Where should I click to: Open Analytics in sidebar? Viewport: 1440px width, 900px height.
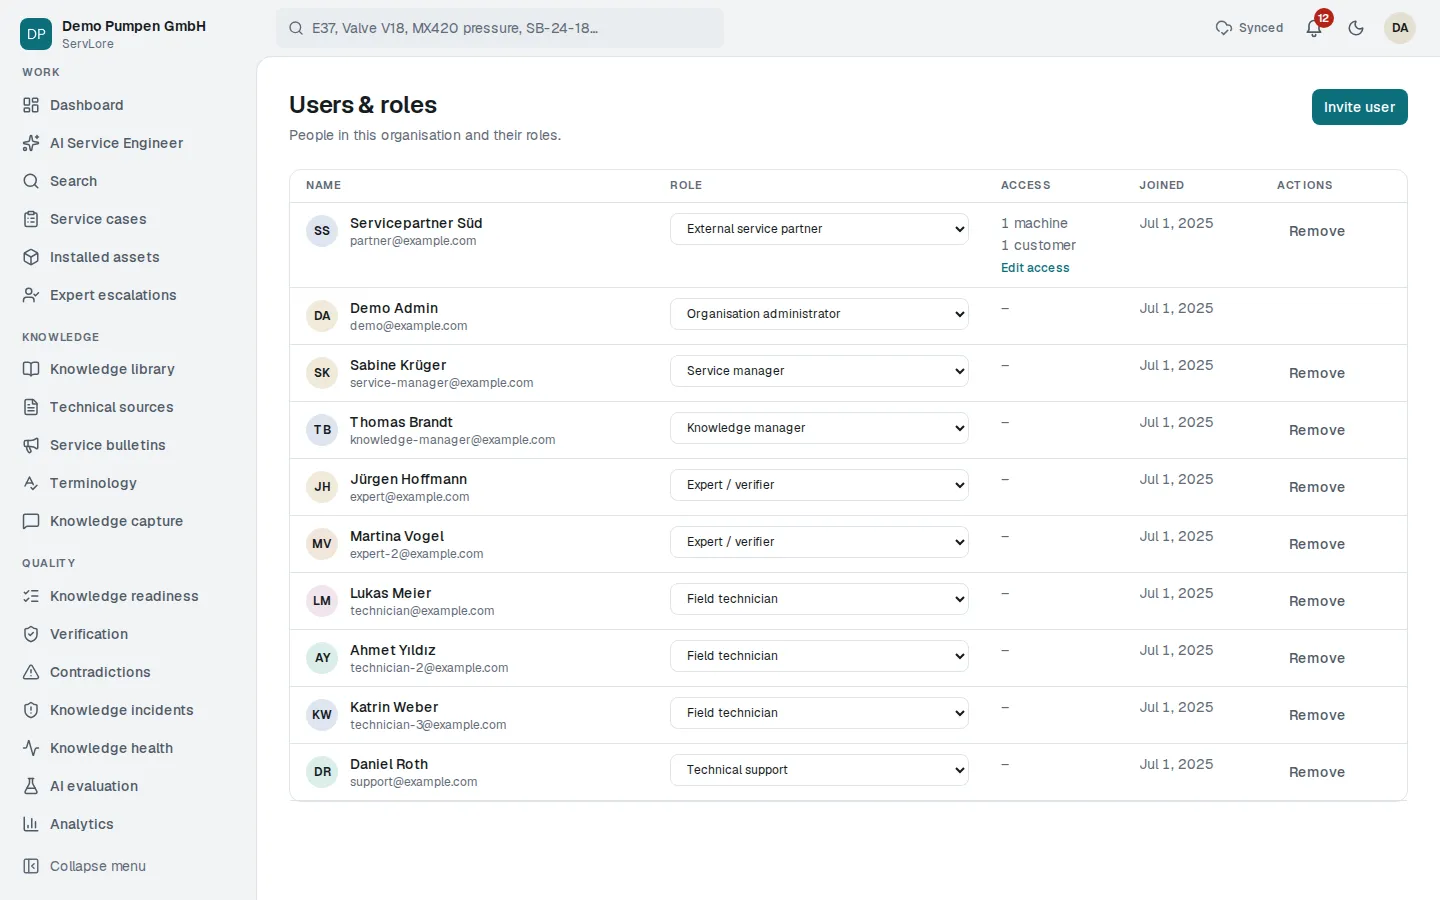128,824
